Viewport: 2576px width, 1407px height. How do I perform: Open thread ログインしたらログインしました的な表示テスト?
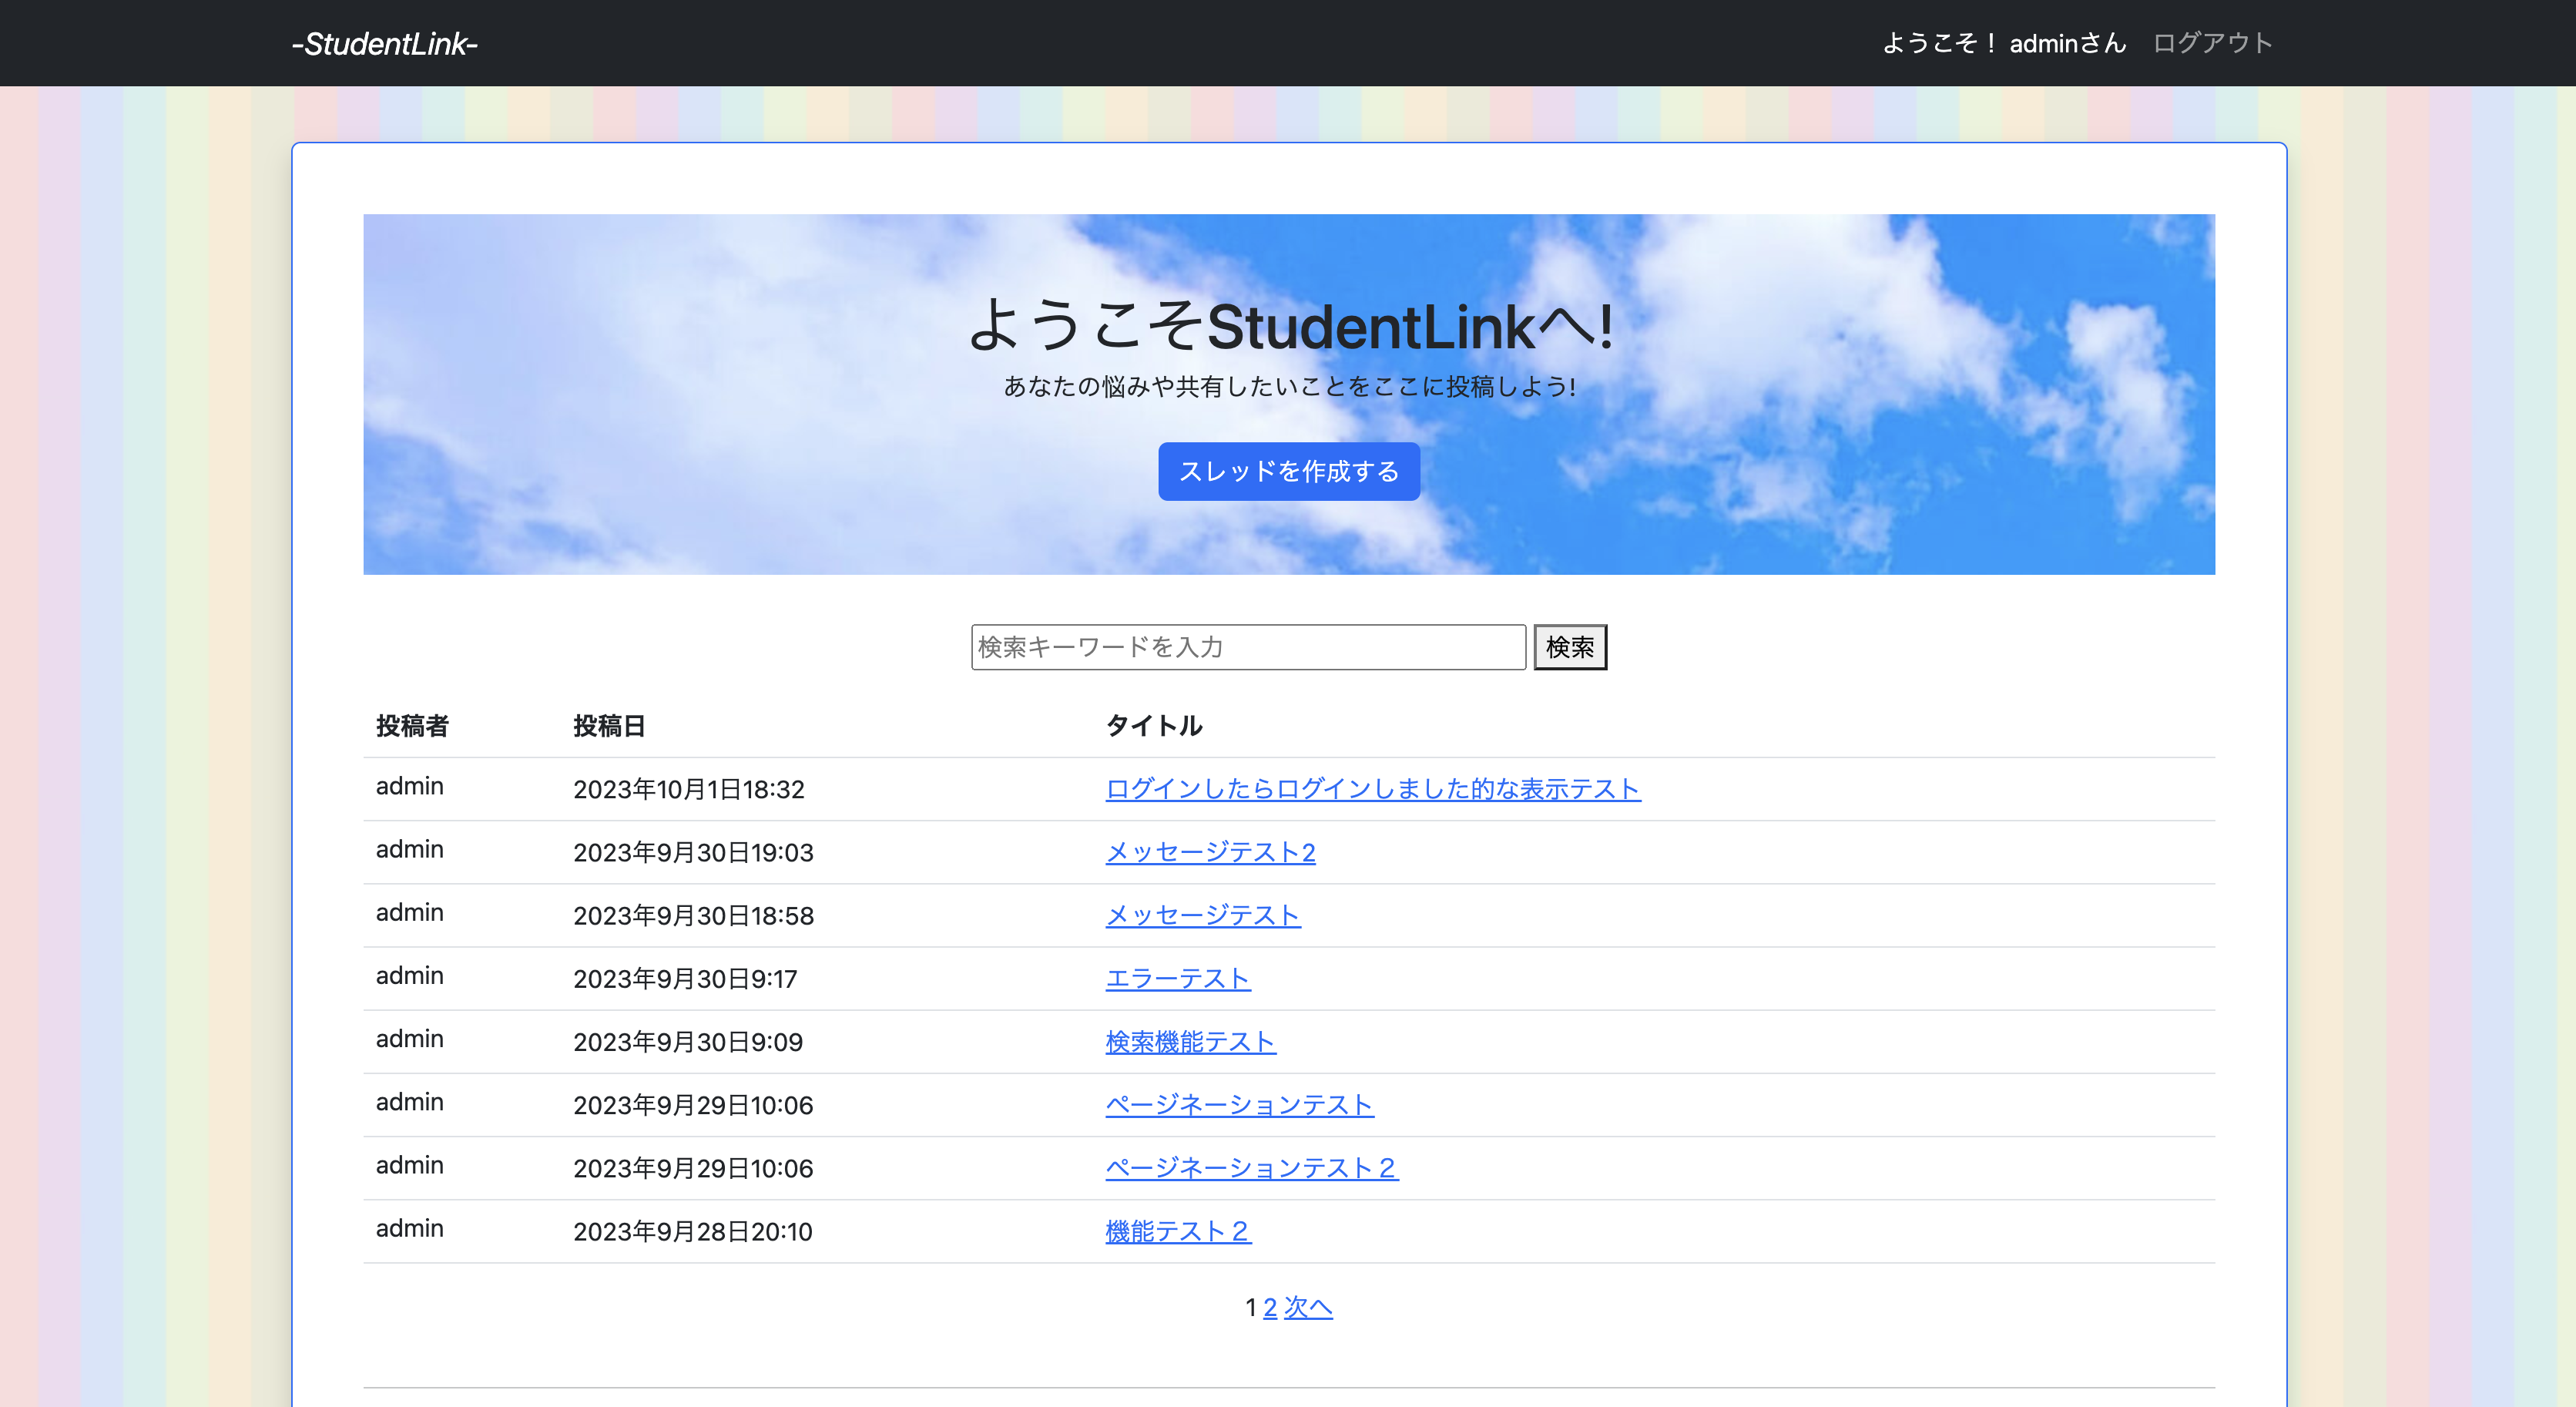click(x=1371, y=789)
